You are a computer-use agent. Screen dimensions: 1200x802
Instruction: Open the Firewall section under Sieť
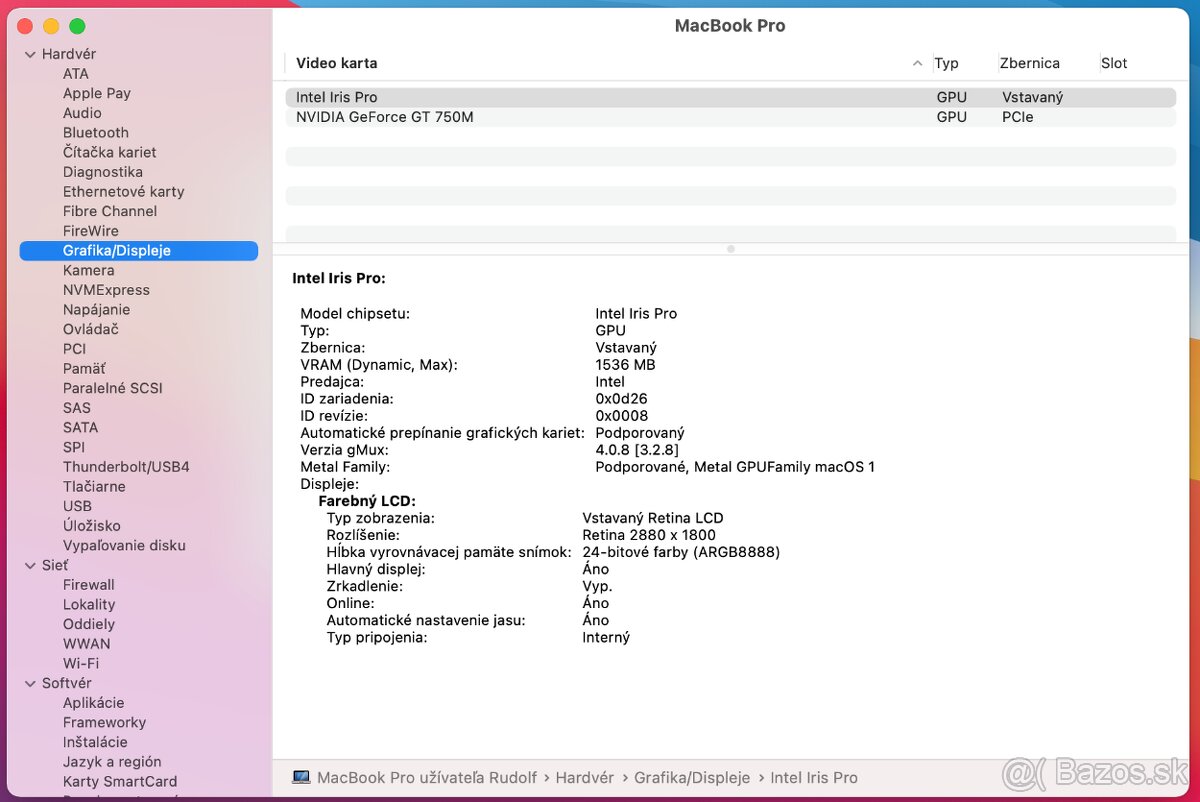(88, 584)
